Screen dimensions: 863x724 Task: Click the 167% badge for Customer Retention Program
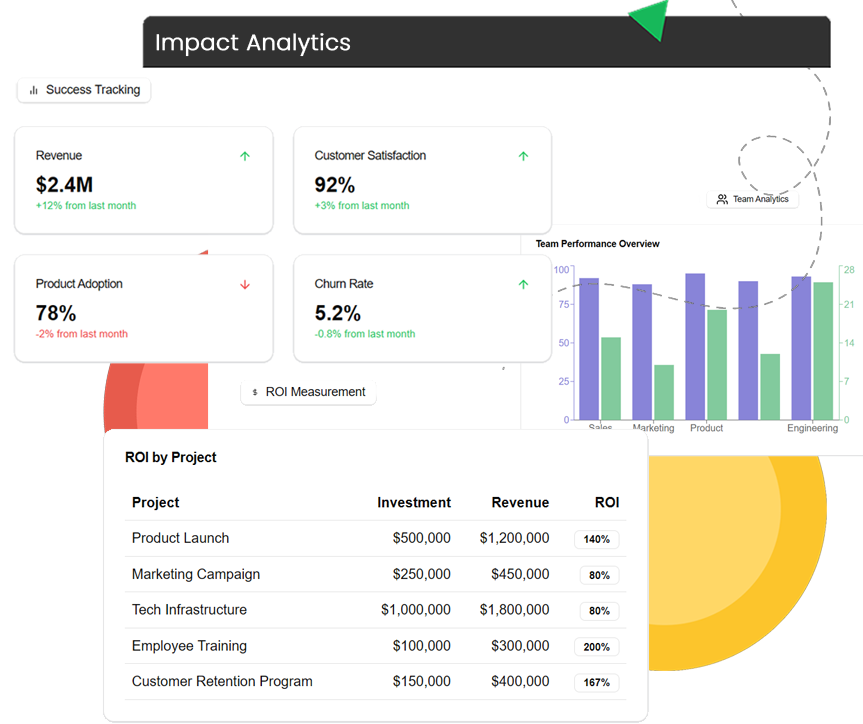point(596,683)
